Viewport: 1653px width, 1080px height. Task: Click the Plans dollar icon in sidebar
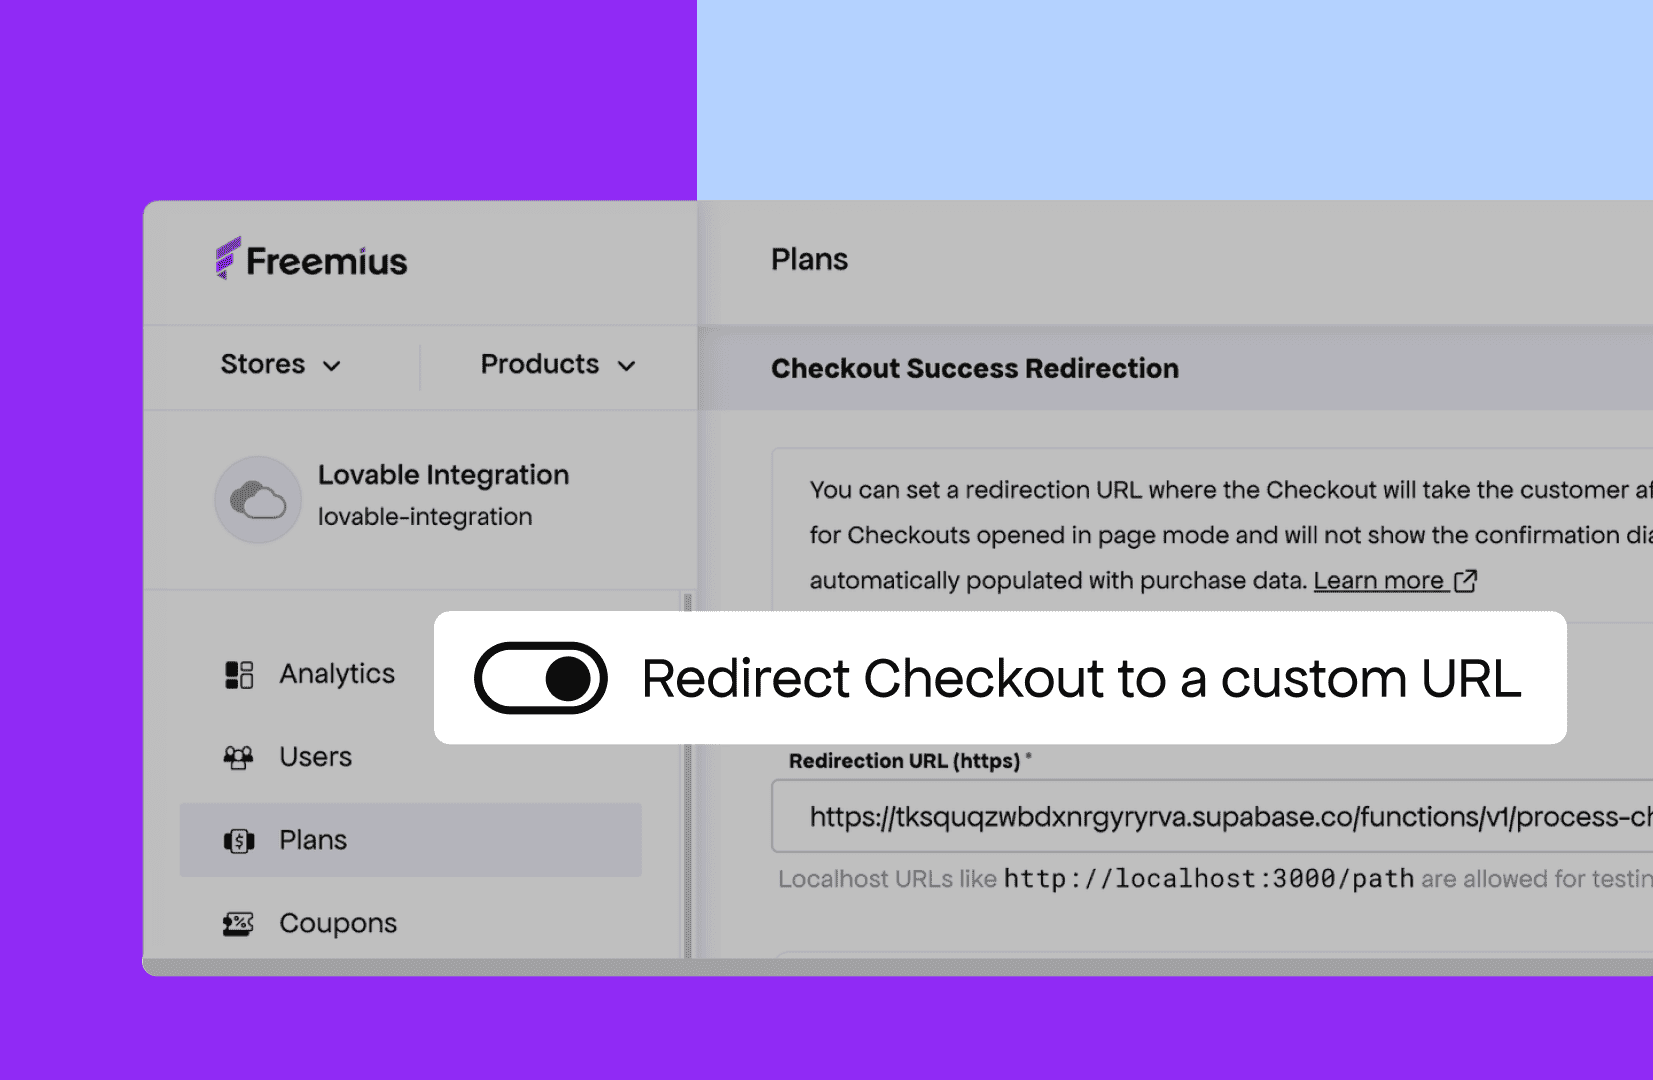[238, 841]
